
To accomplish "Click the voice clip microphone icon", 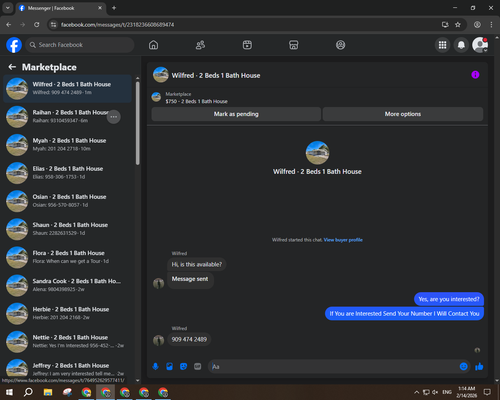I will pyautogui.click(x=155, y=367).
